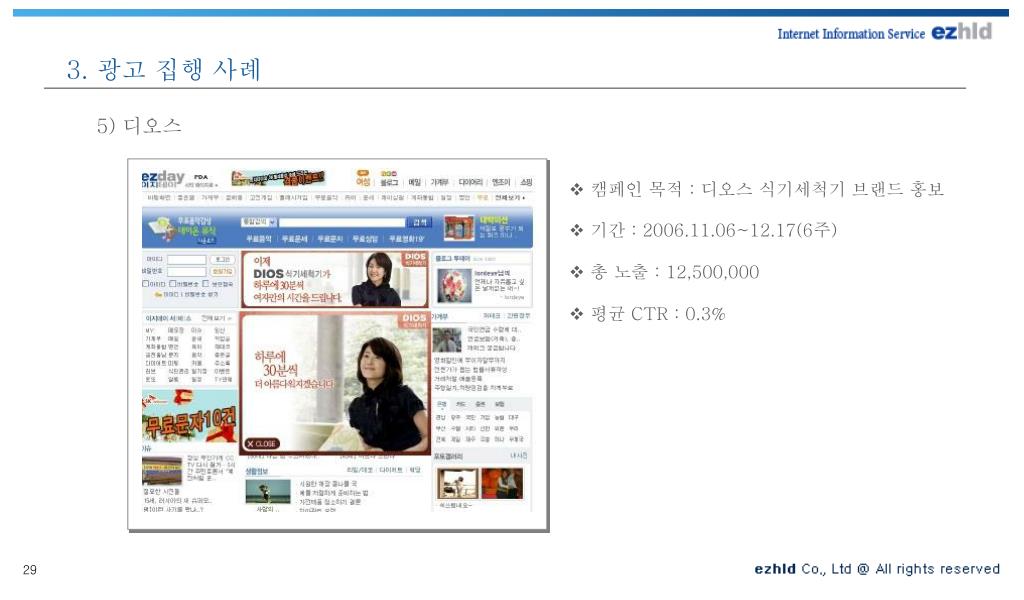Click inside the search text field
The width and height of the screenshot is (1024, 600).
pyautogui.click(x=343, y=222)
